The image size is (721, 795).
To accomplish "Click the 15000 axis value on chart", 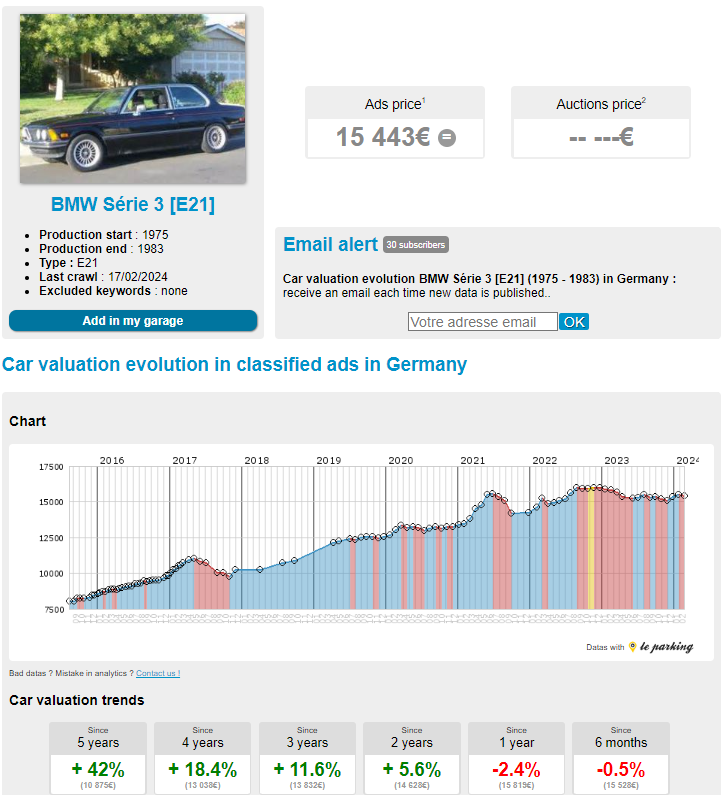I will [x=51, y=502].
